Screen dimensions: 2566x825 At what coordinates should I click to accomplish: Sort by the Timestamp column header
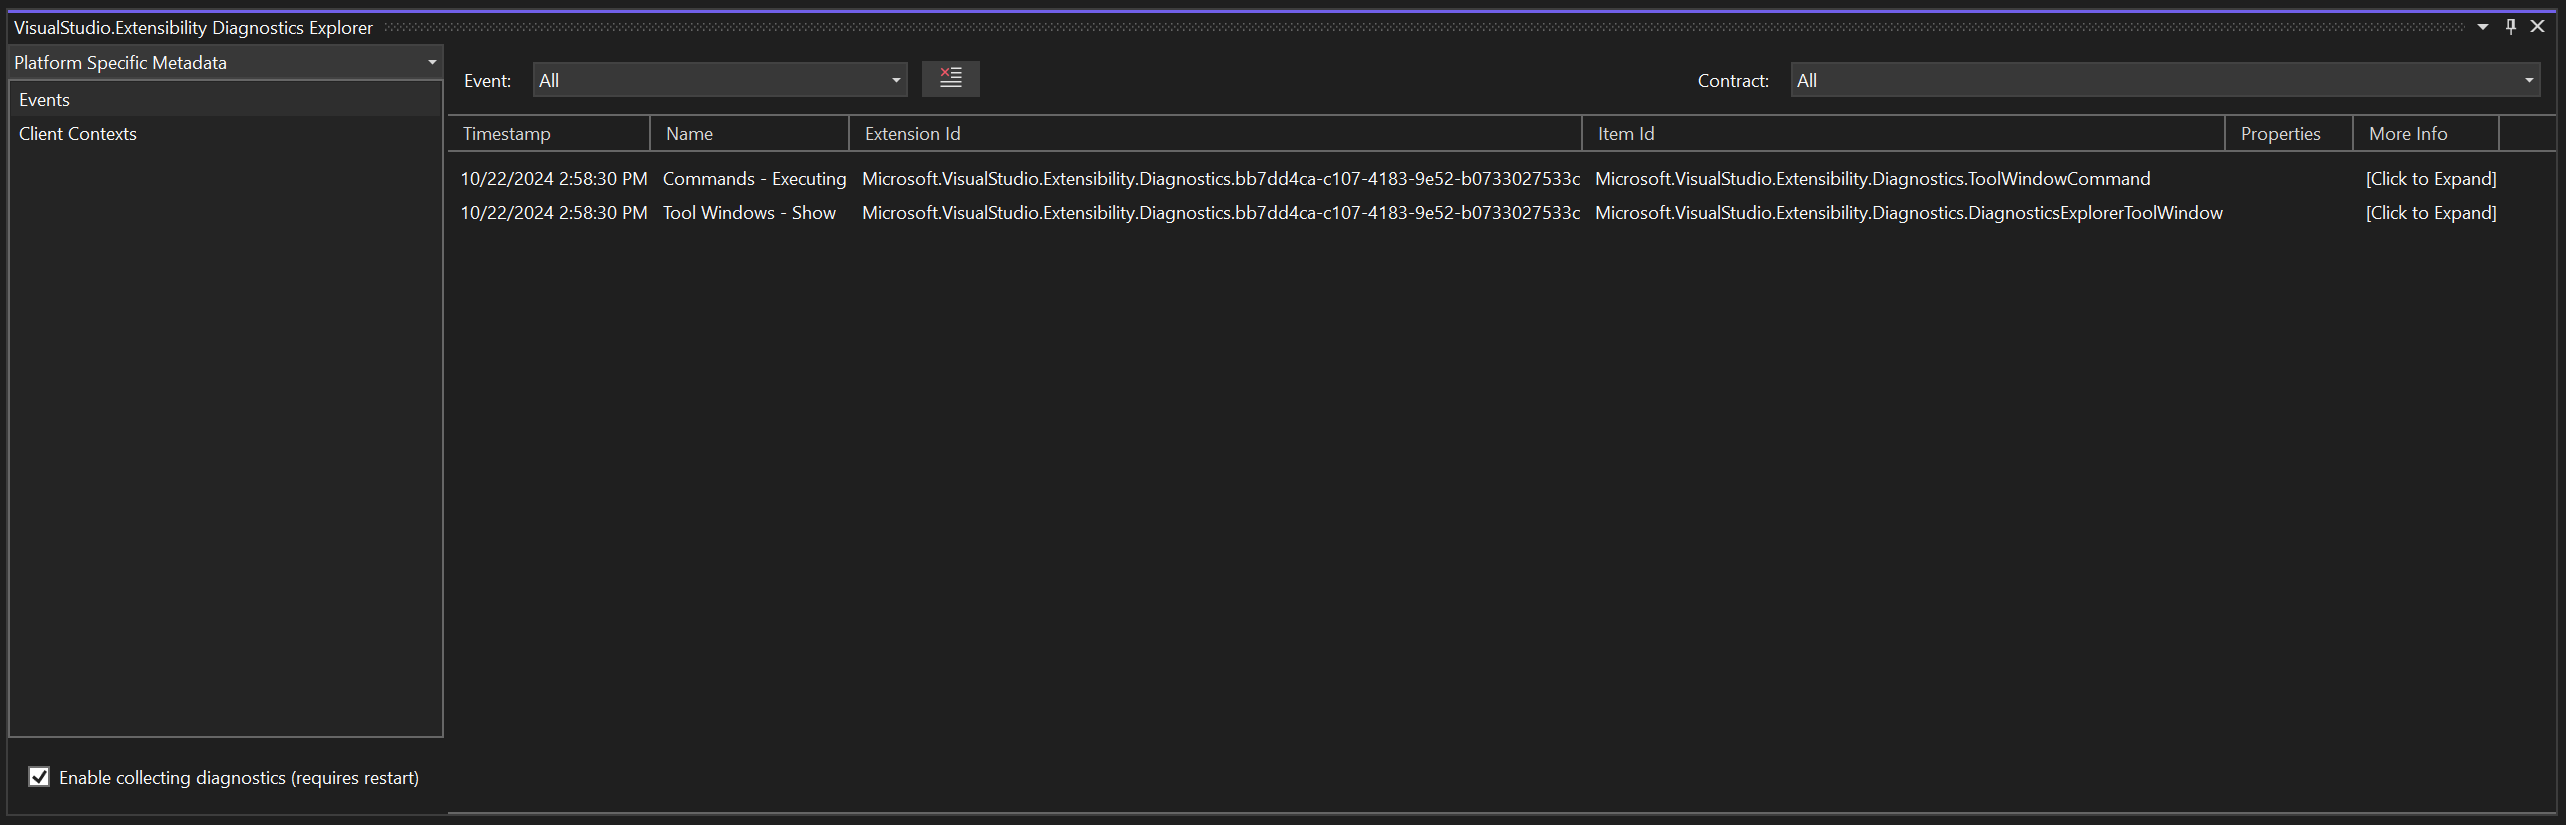click(549, 134)
